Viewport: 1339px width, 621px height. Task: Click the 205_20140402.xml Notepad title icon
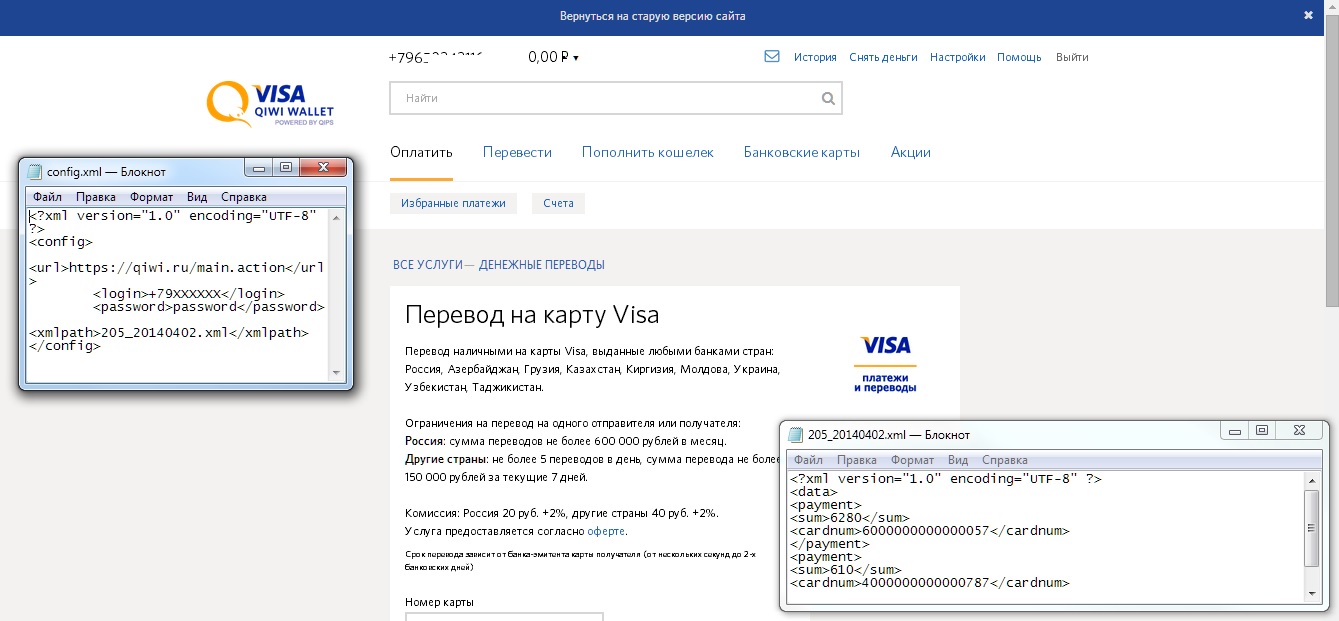[x=796, y=435]
